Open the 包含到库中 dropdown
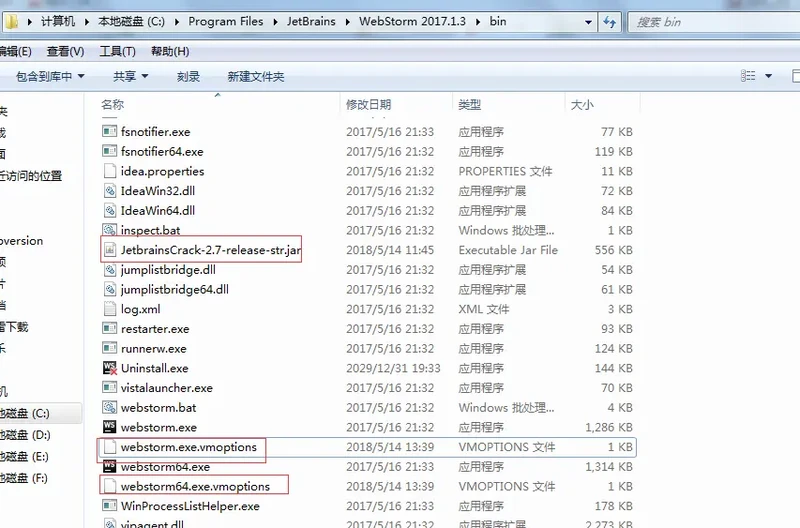Image resolution: width=800 pixels, height=528 pixels. click(50, 76)
